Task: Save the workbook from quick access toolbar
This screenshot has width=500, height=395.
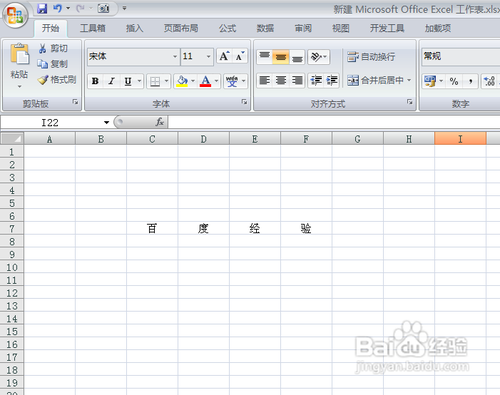Action: [42, 8]
